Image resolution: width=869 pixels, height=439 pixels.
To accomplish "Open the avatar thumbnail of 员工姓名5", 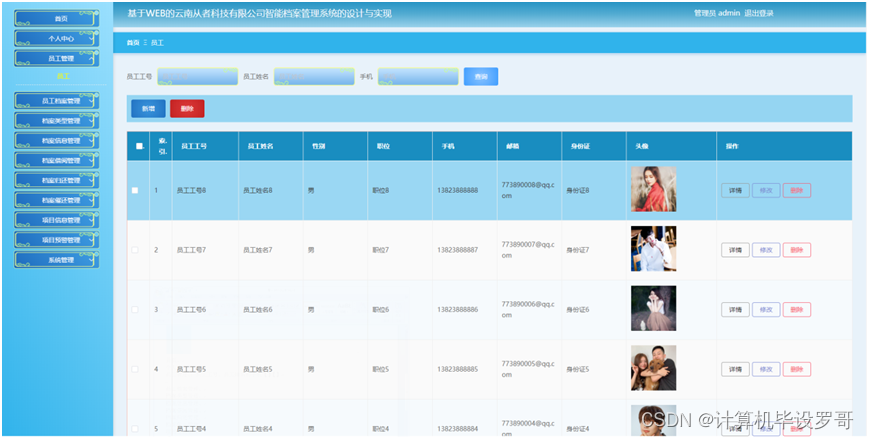I will point(653,368).
